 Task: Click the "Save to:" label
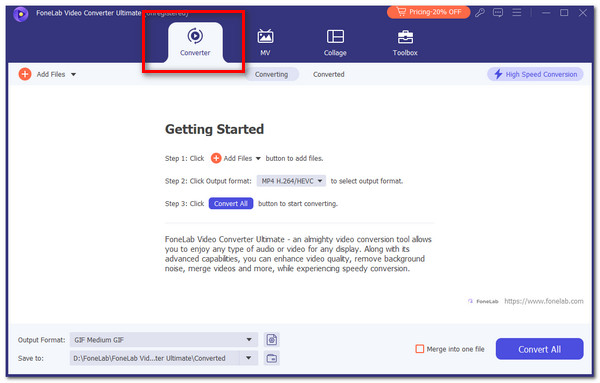[31, 359]
